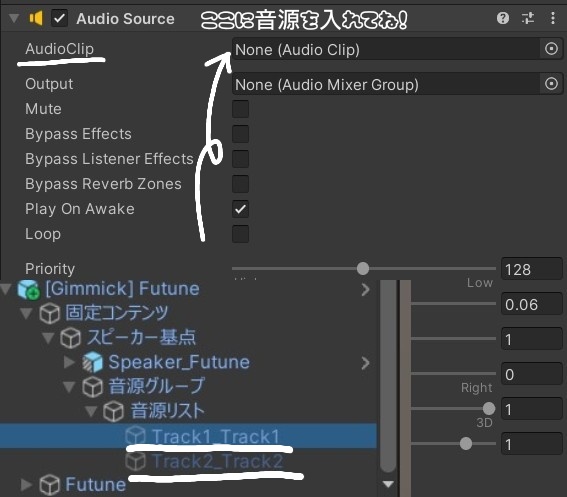Click the [Gimmick] Futune prefab icon
This screenshot has width=567, height=497.
(x=29, y=289)
